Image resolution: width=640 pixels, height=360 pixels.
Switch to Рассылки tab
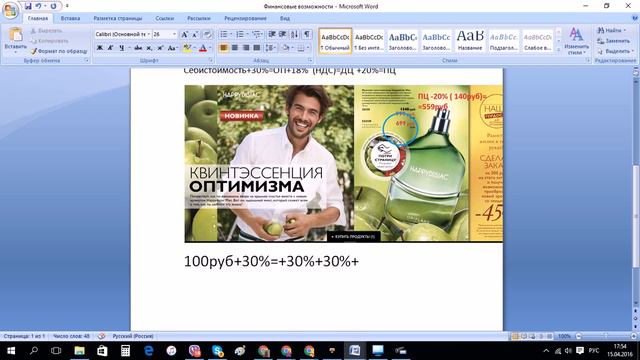point(199,18)
